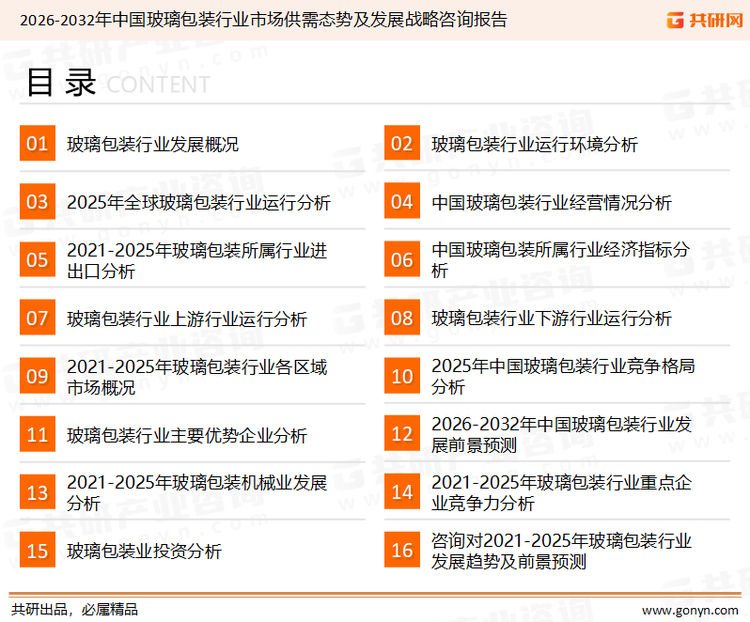Select chapter title 中国玻璃包装所属行业经济指标分析
This screenshot has height=622, width=750.
coord(560,260)
